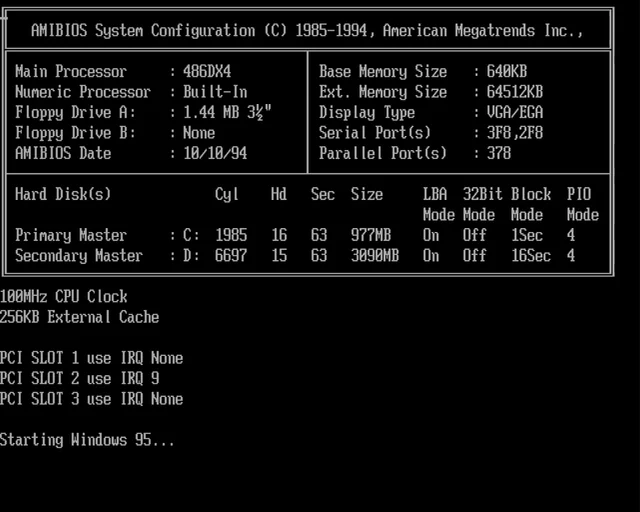
Task: Click the C: drive letter
Action: coord(191,236)
